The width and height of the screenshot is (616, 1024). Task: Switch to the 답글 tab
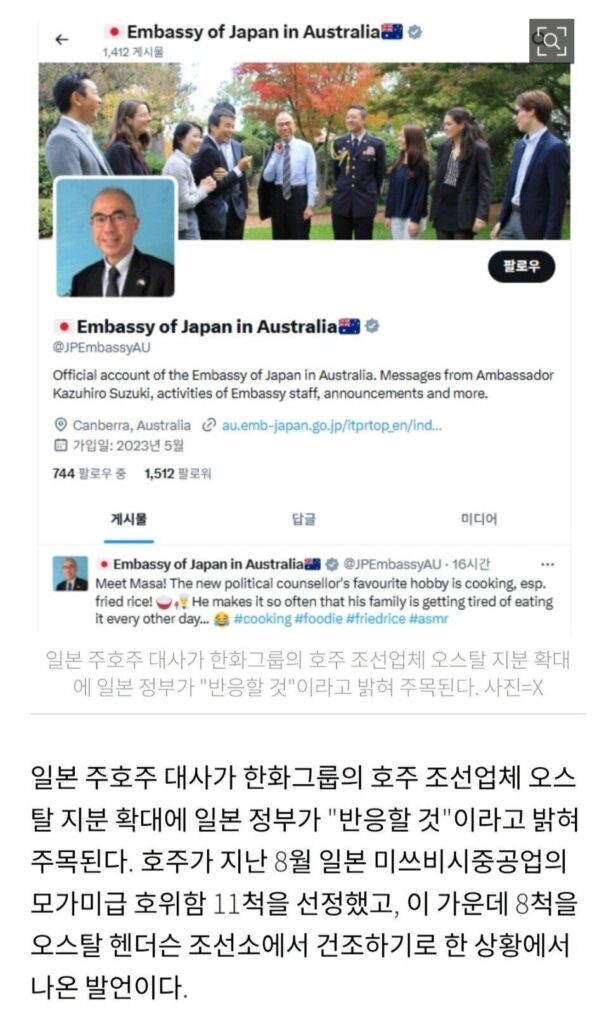click(304, 519)
